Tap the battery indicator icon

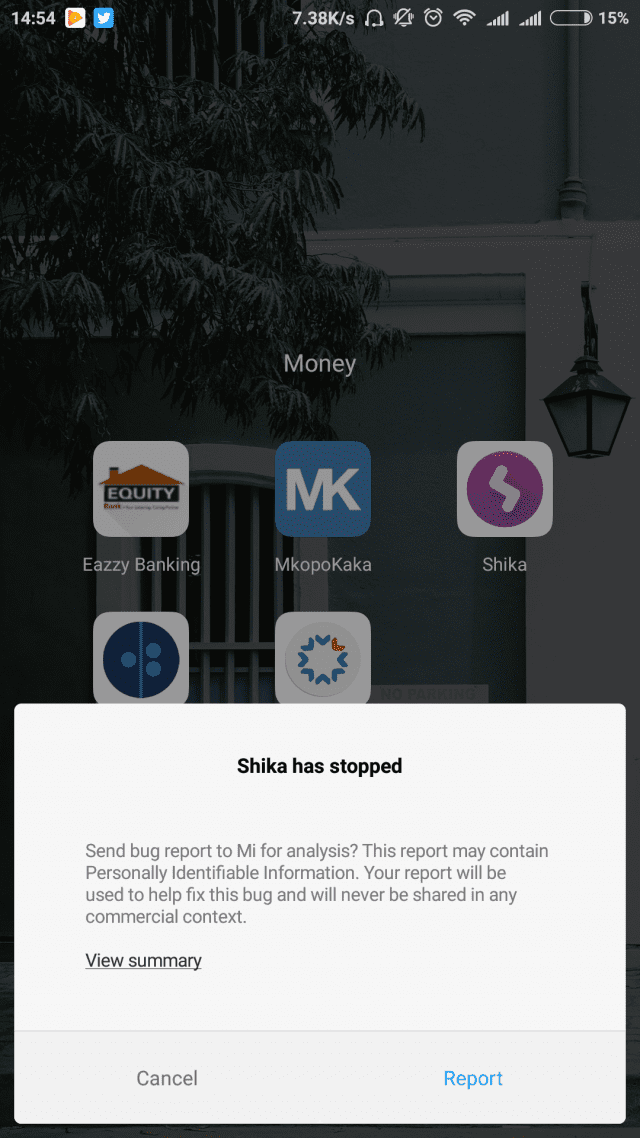click(571, 18)
